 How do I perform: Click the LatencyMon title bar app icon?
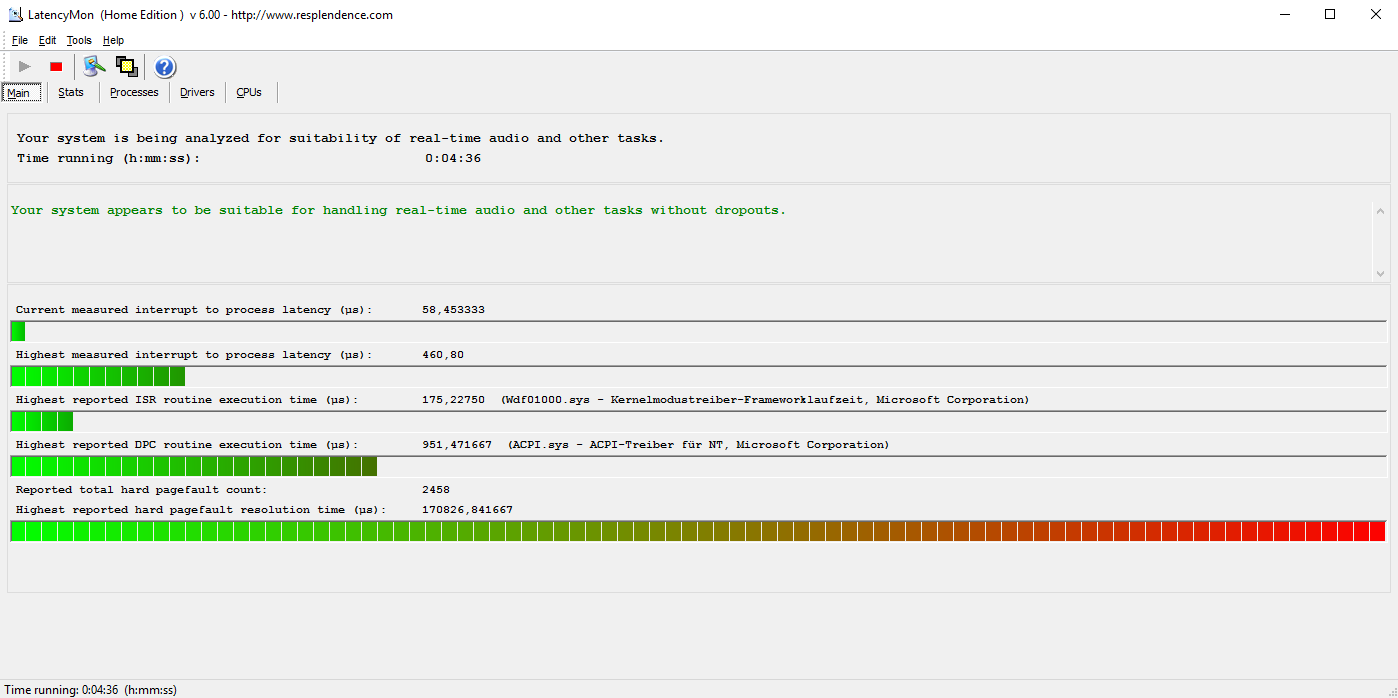pos(15,15)
